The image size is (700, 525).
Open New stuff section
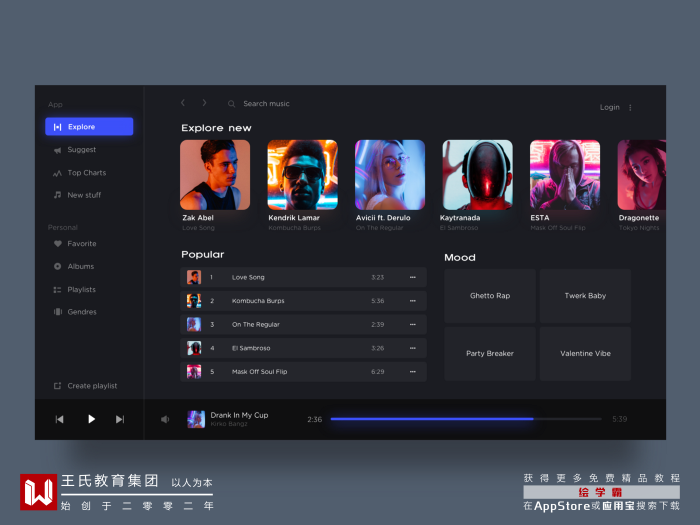tap(84, 195)
